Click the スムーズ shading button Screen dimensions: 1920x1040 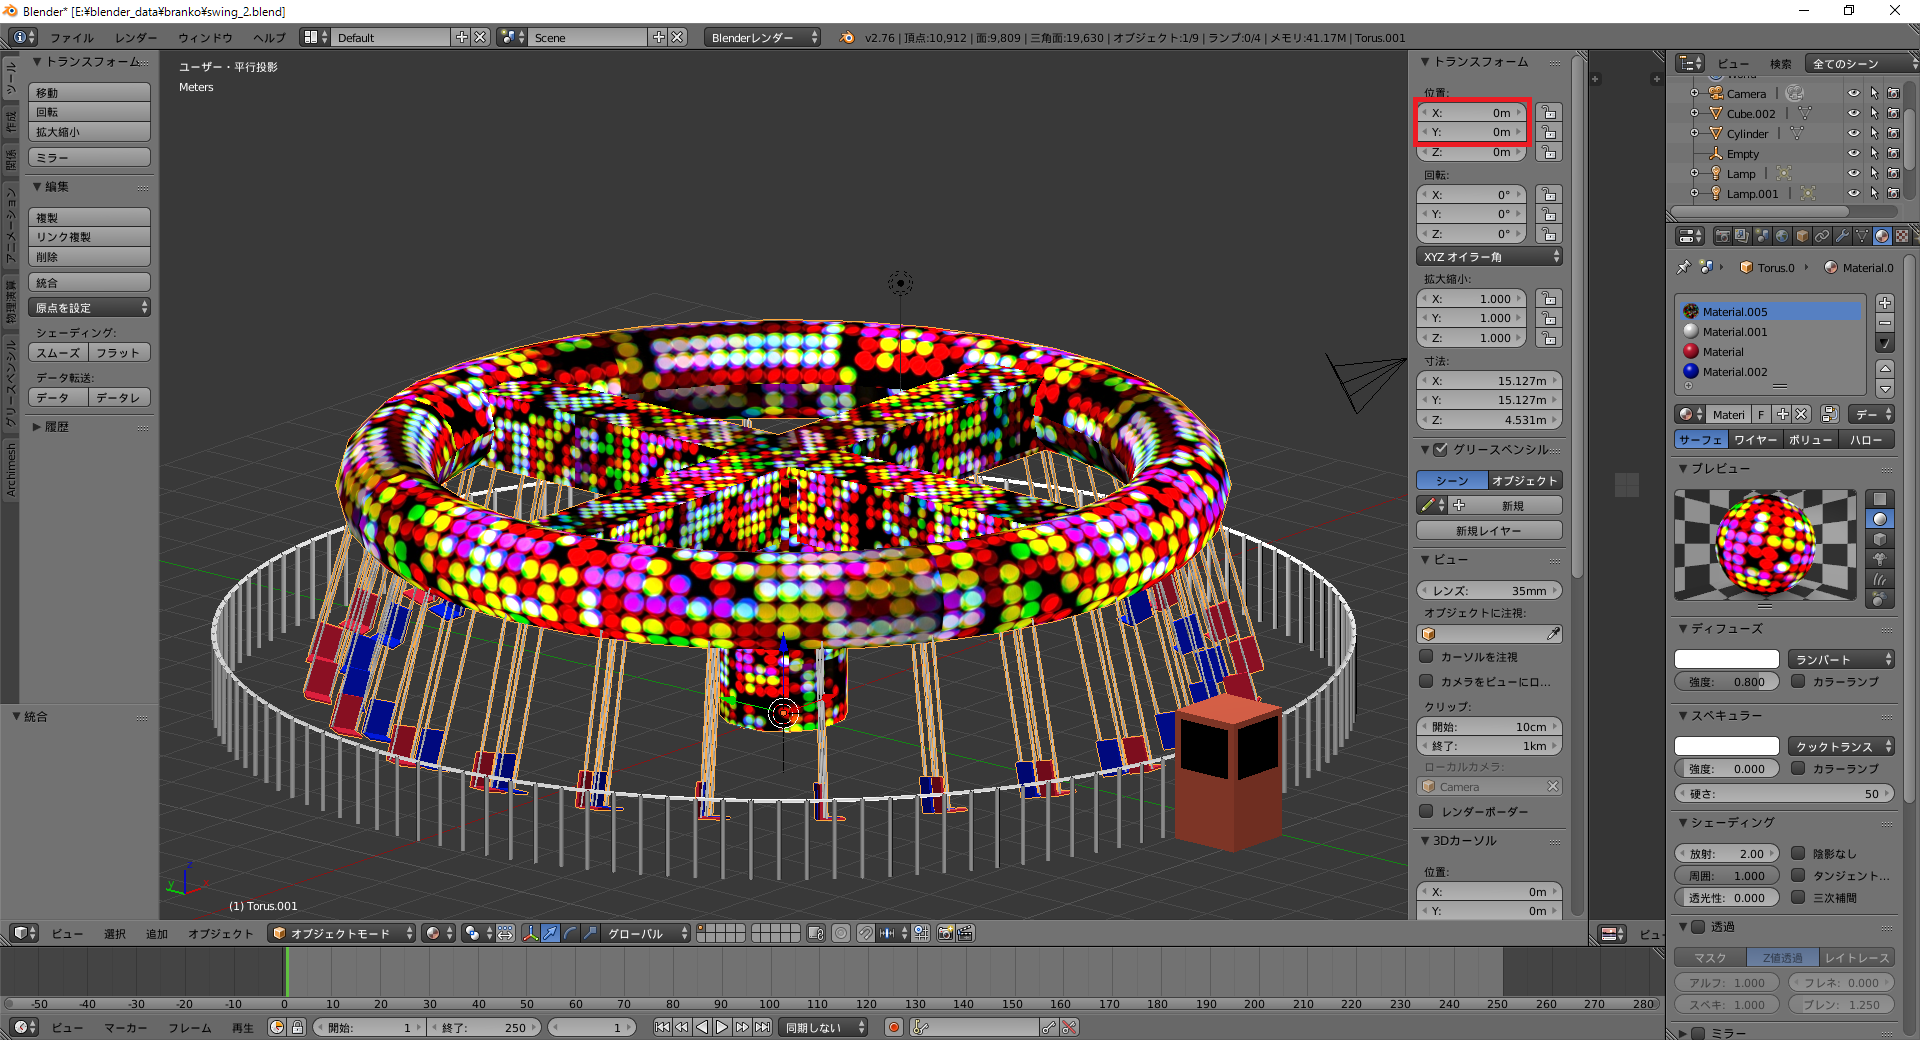tap(58, 353)
